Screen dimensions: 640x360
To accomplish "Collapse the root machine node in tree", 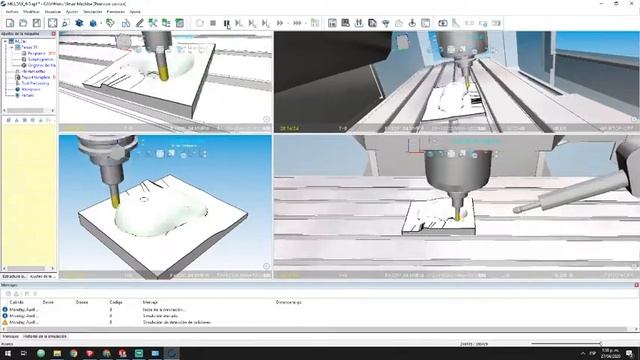I will pos(5,41).
